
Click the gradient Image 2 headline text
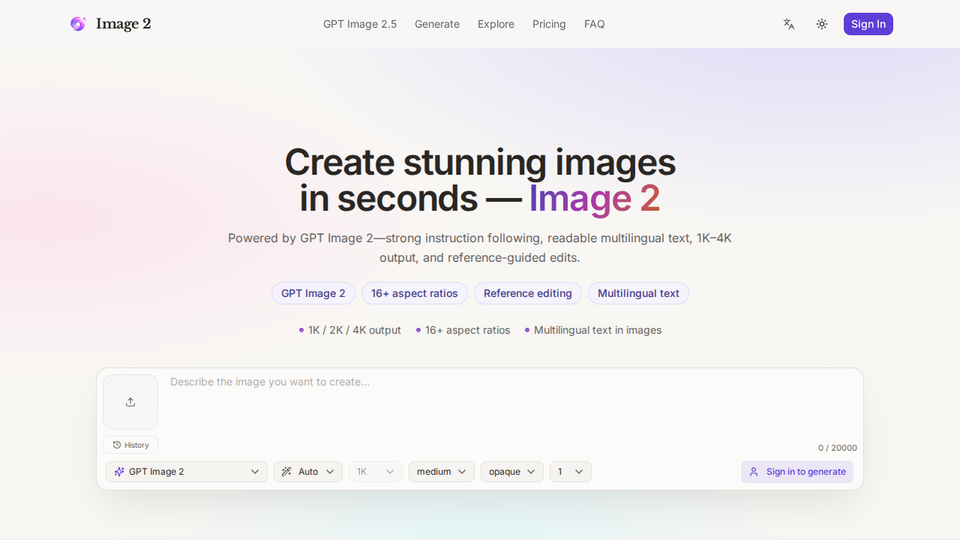pos(594,198)
